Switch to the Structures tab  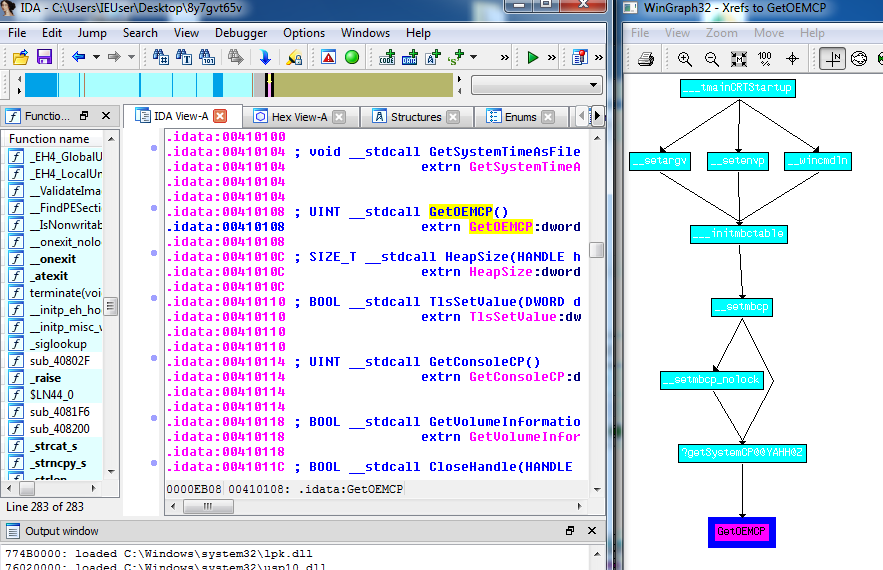(x=416, y=117)
